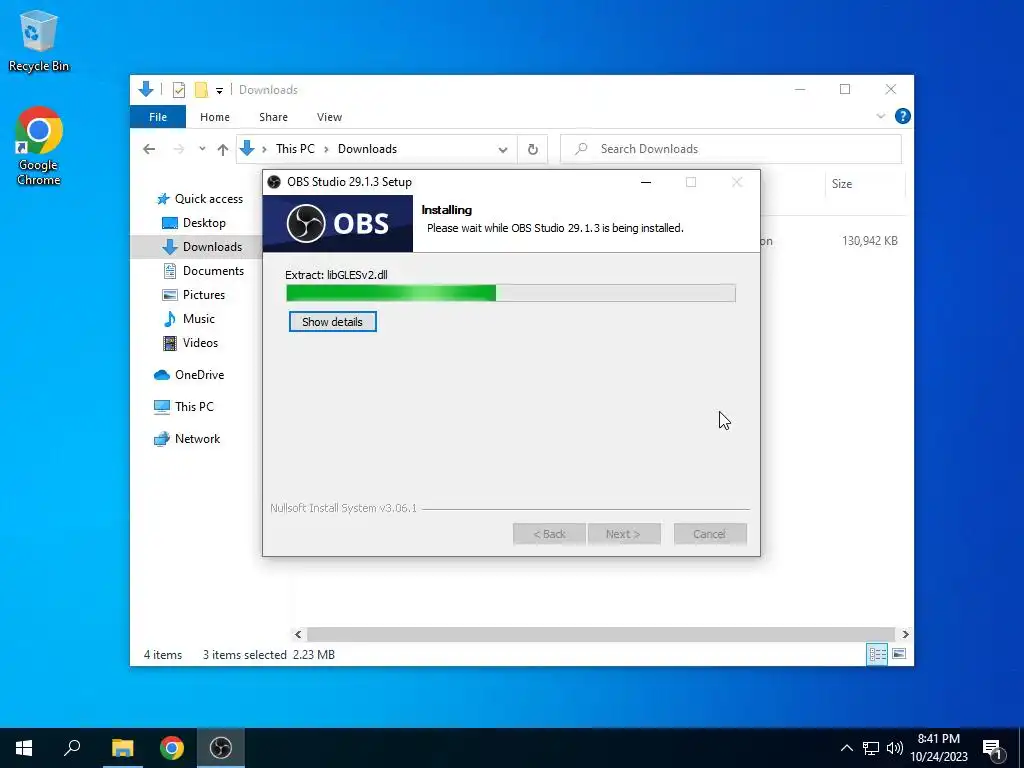Select OBS Setup taskbar button
The height and width of the screenshot is (768, 1024).
pos(221,748)
